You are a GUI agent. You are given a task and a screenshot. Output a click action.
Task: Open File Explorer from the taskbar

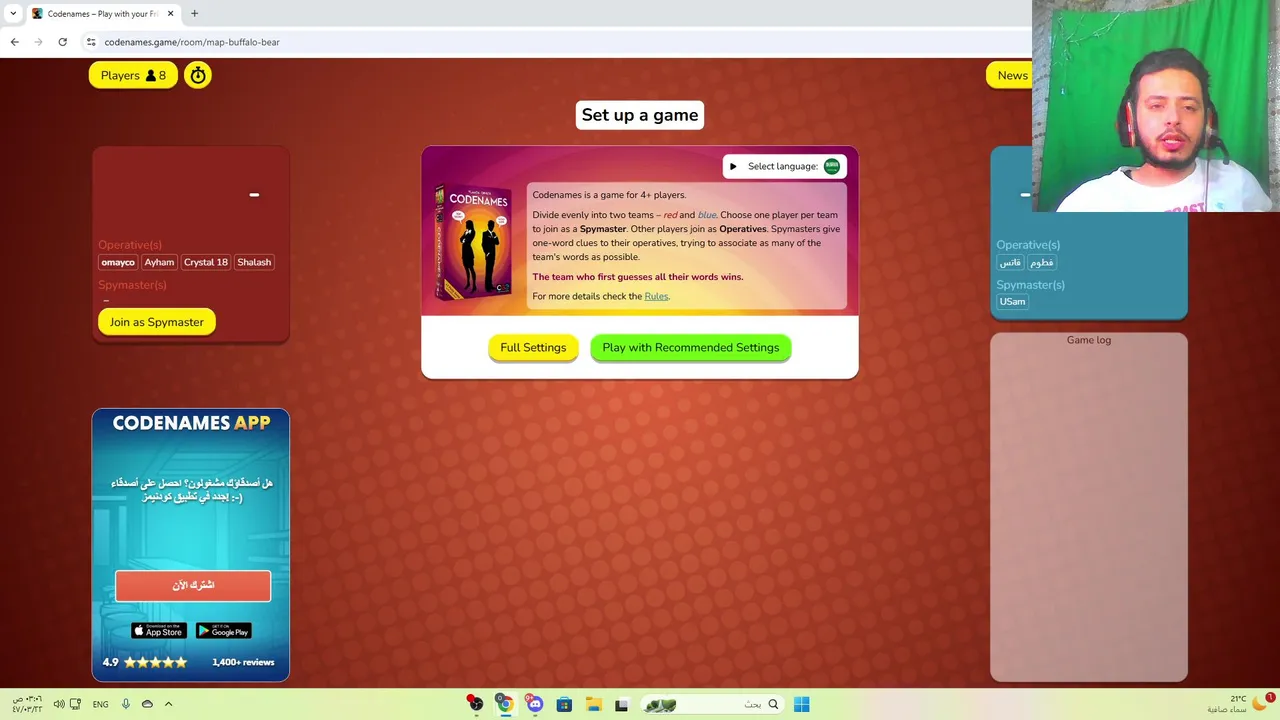(x=592, y=704)
